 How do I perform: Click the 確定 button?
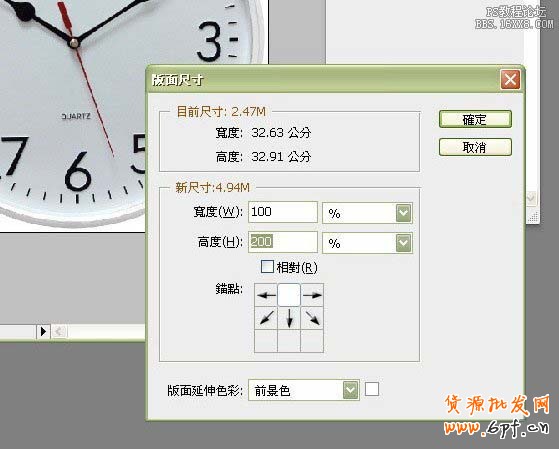[475, 119]
